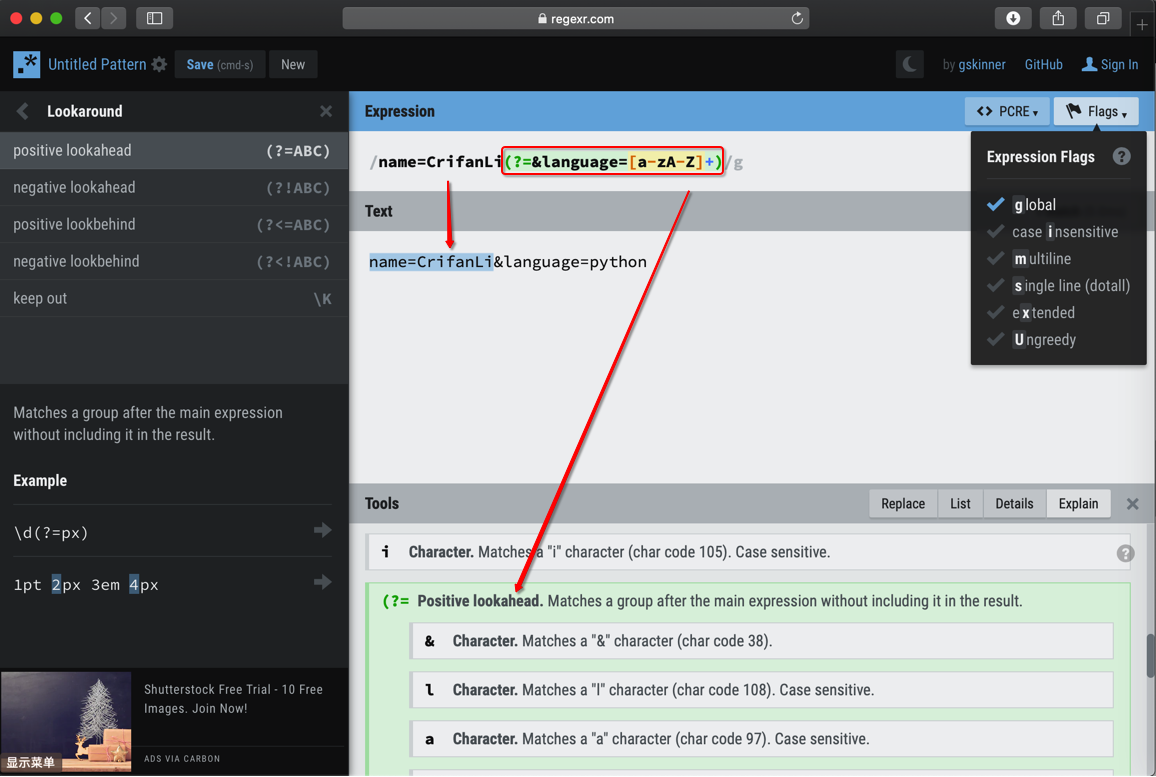The image size is (1156, 777).
Task: Go back with Lookaround back chevron
Action: (x=22, y=111)
